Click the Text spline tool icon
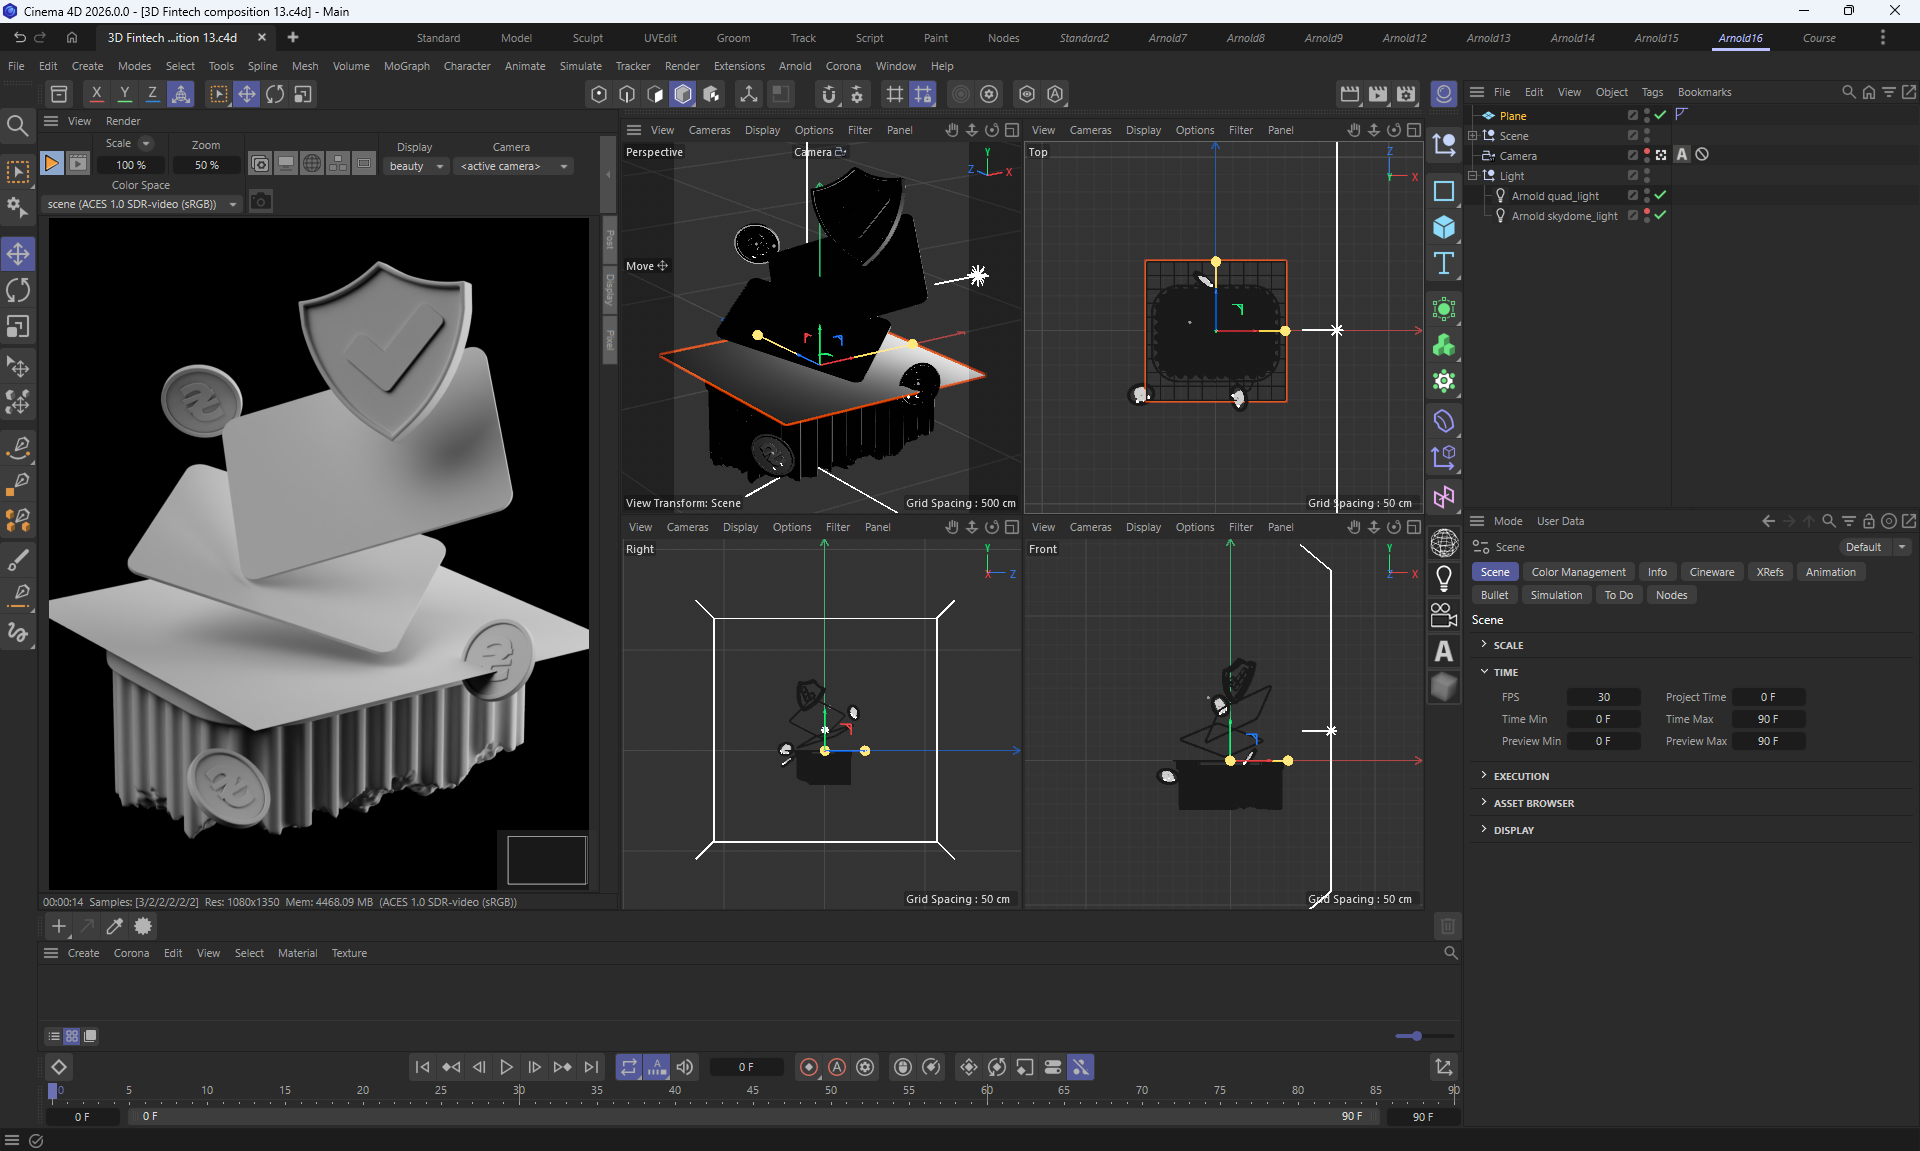 pos(1443,264)
